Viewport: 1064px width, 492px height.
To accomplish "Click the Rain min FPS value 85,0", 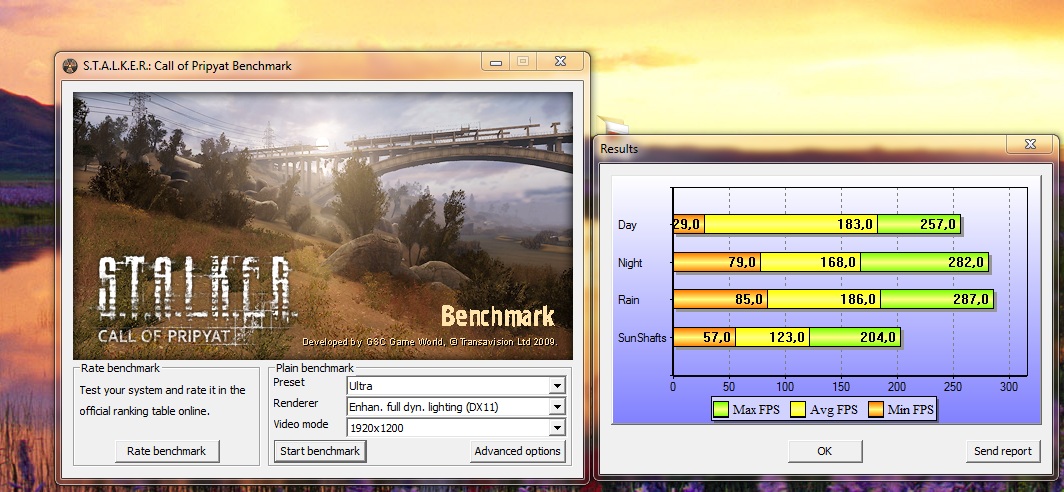I will coord(749,299).
